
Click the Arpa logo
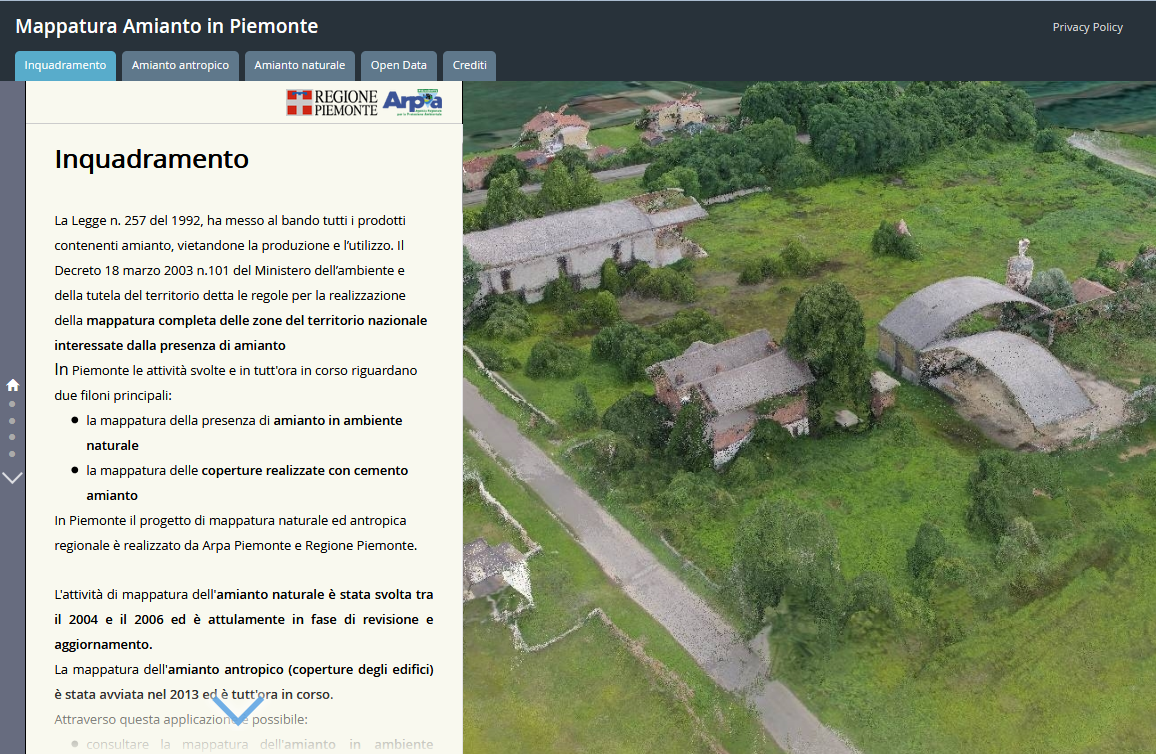pos(413,102)
